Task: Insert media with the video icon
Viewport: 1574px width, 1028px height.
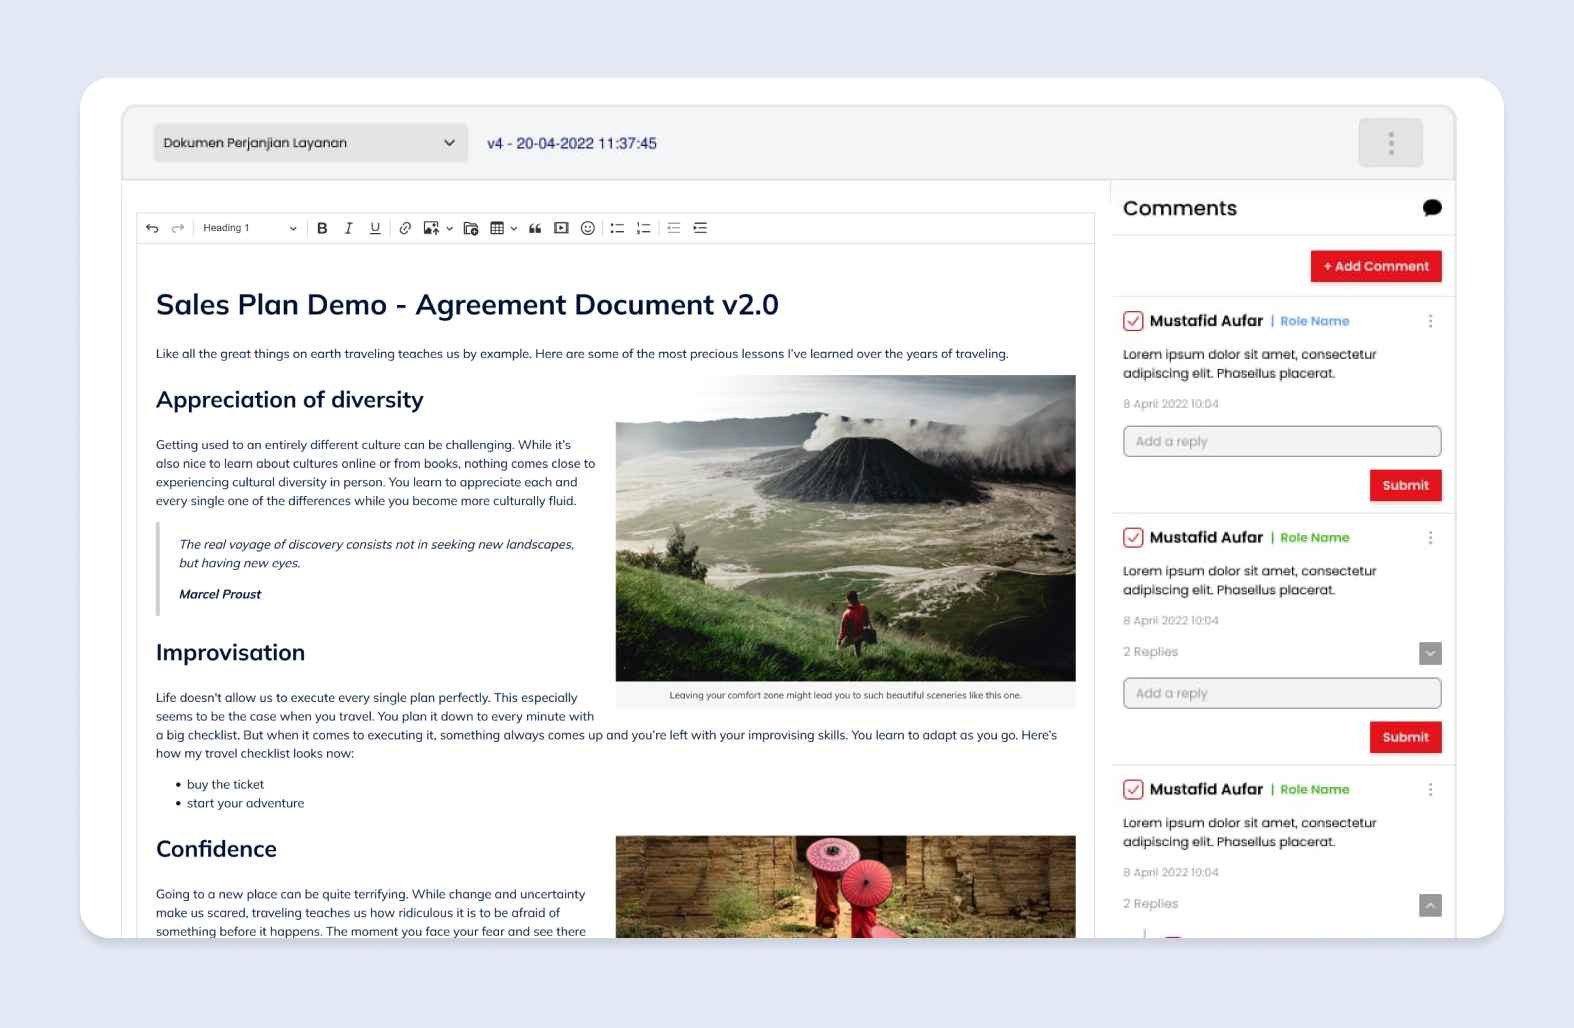Action: point(561,228)
